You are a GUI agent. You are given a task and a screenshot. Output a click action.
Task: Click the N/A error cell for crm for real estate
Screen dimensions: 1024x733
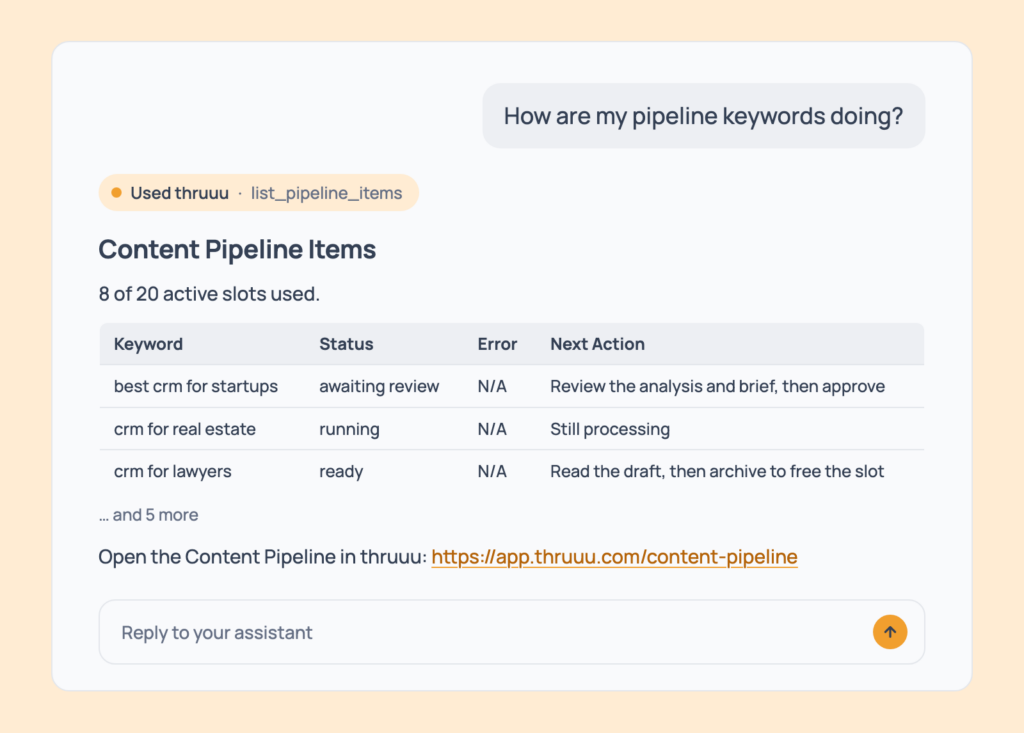click(492, 429)
